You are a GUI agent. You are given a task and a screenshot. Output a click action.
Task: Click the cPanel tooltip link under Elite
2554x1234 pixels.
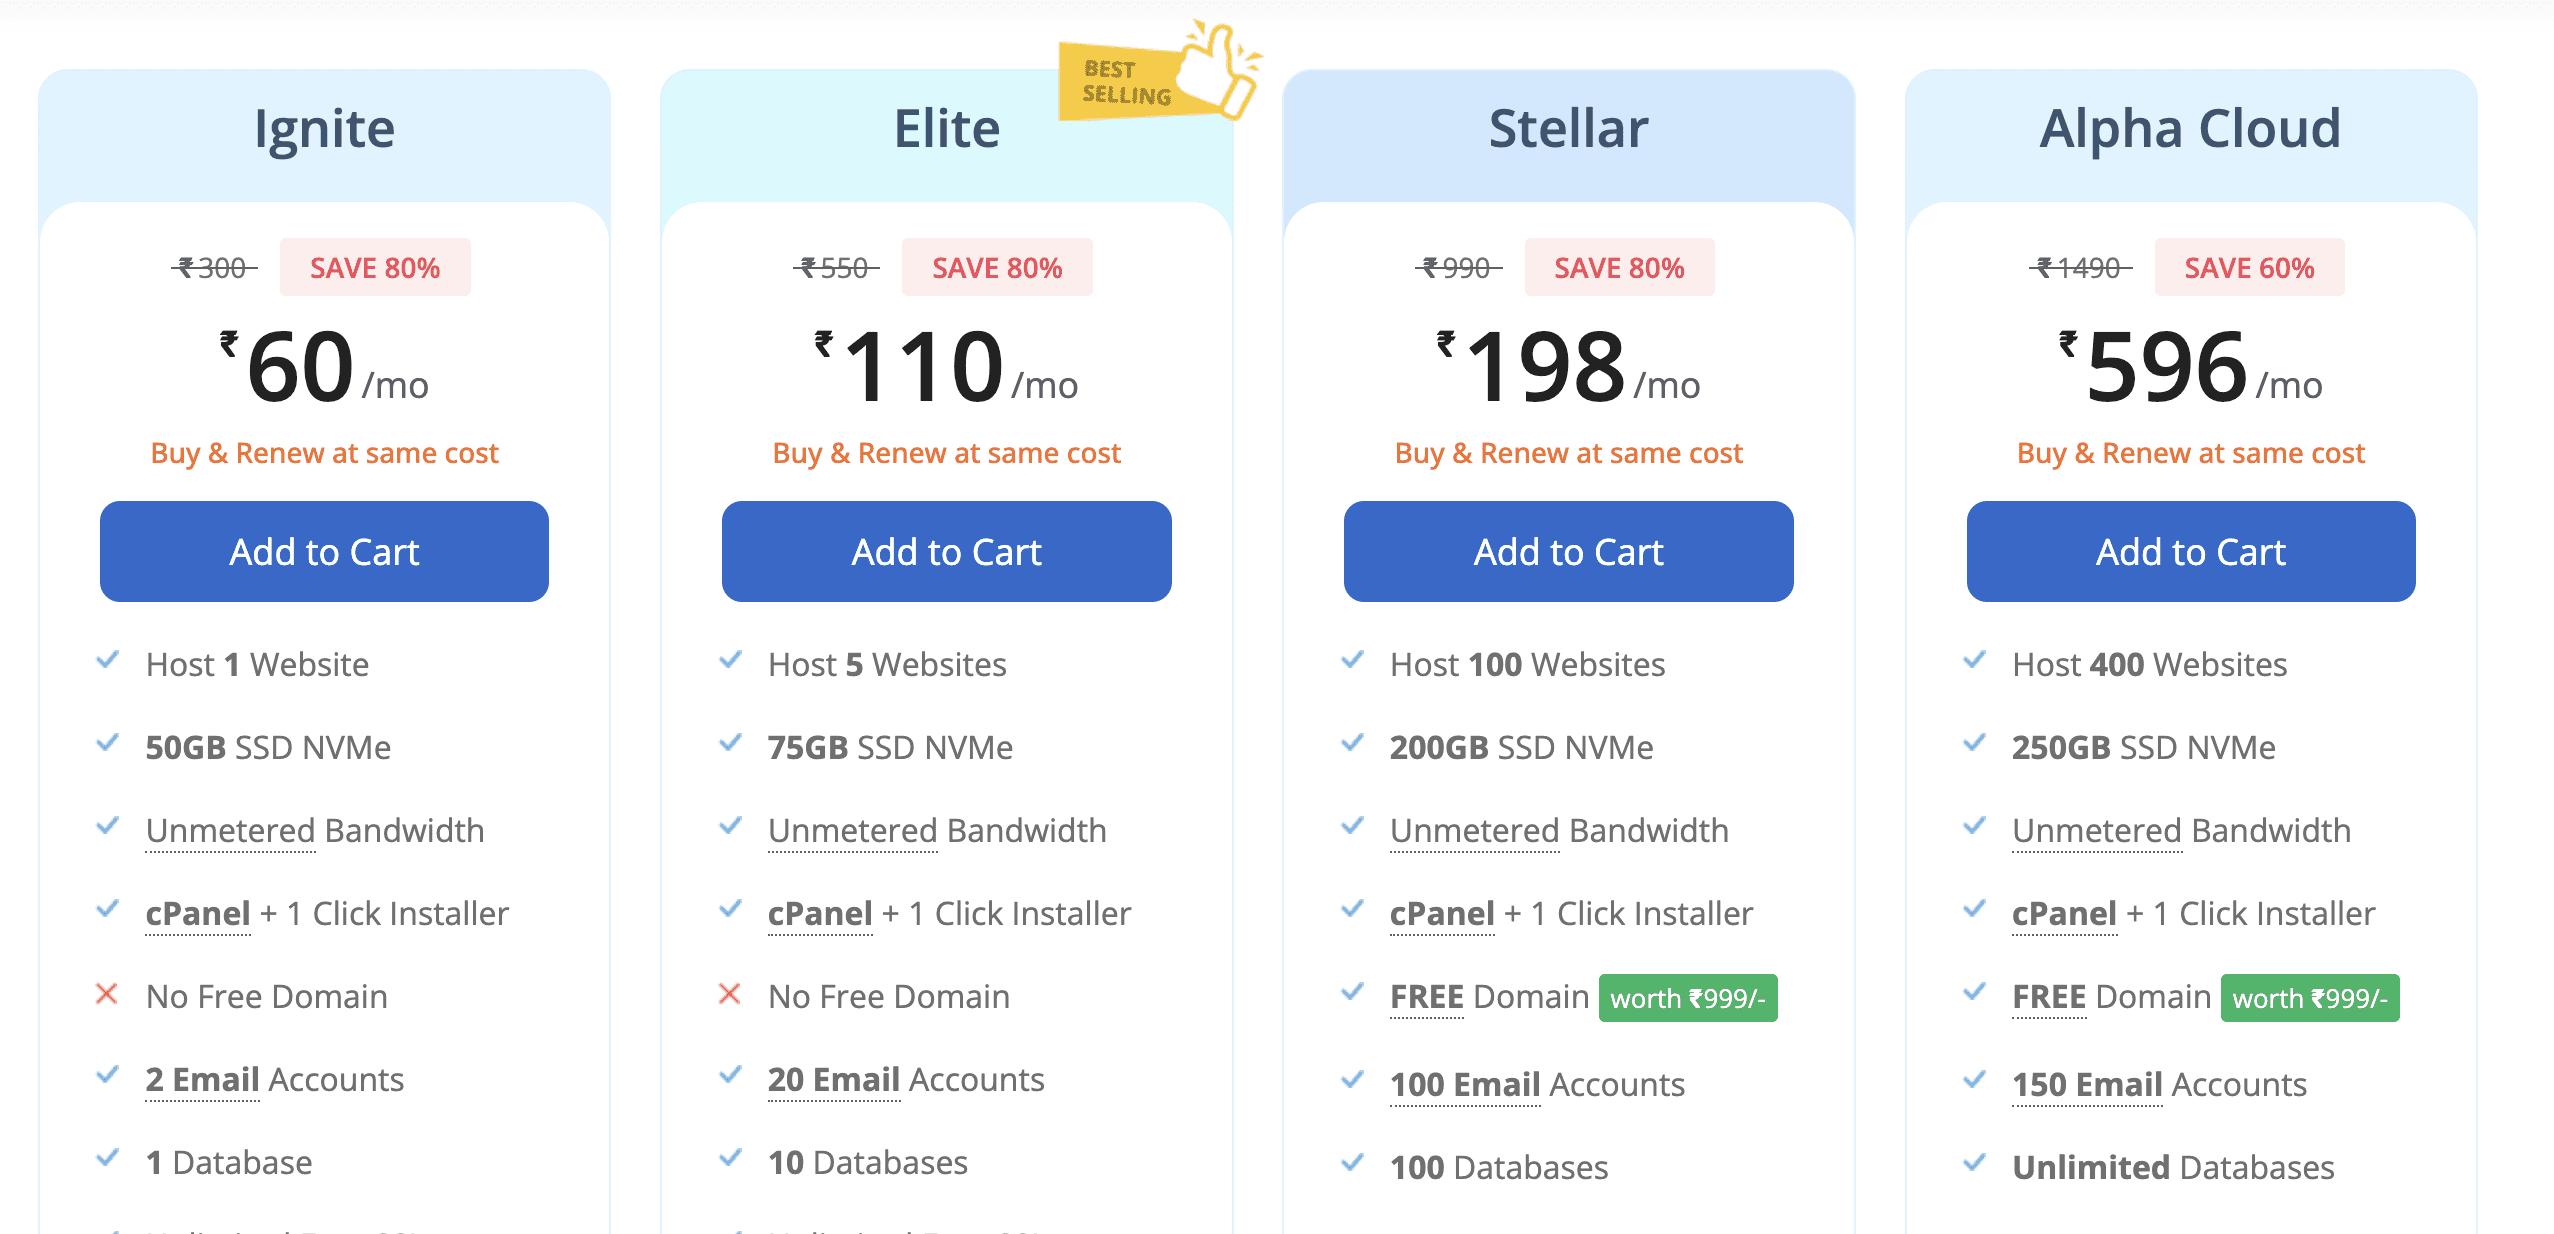(820, 914)
